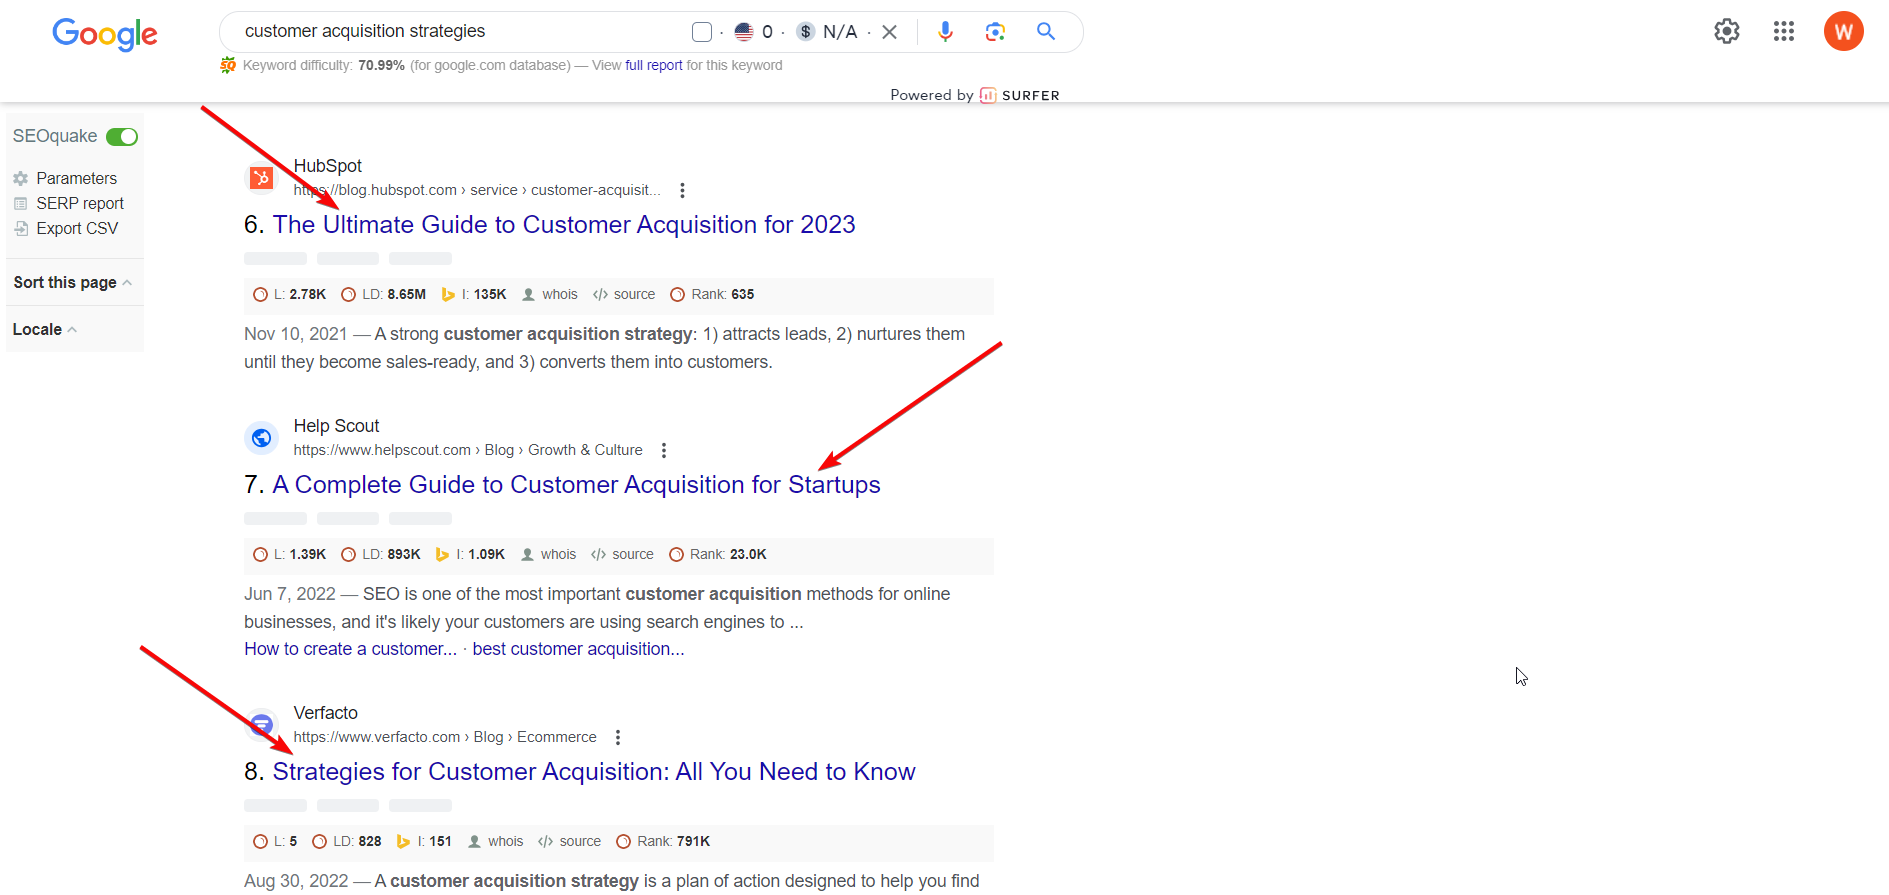Toggle the SEOquake switch off
This screenshot has width=1889, height=895.
point(122,137)
